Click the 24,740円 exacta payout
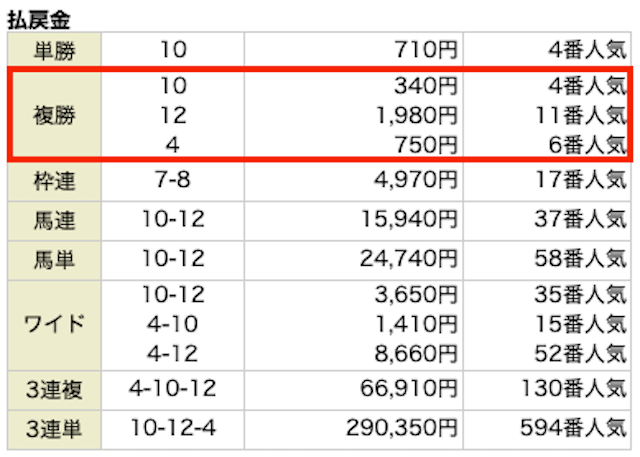 click(x=409, y=259)
